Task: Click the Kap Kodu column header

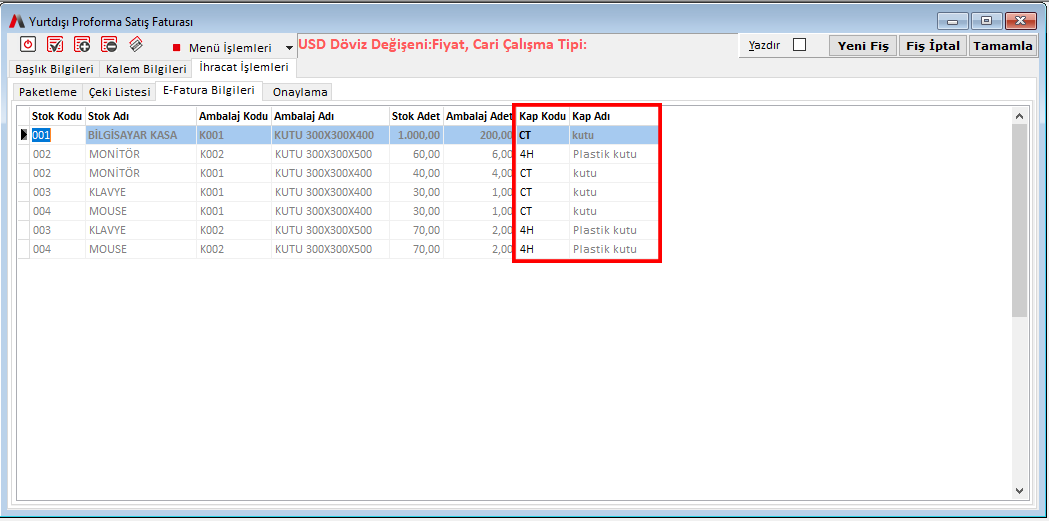Action: click(543, 116)
